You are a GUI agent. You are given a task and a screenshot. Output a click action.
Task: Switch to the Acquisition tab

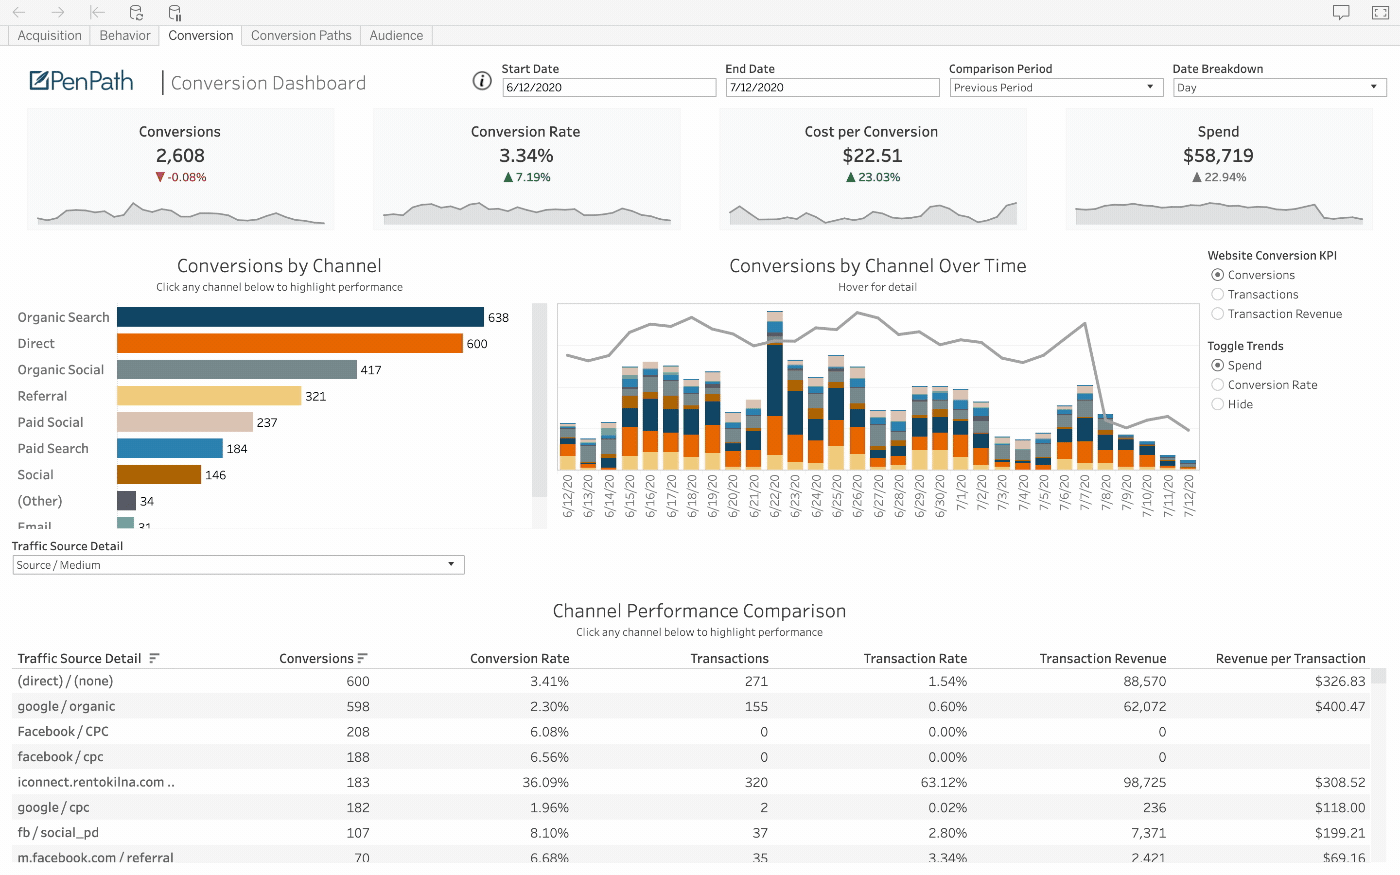(x=50, y=35)
